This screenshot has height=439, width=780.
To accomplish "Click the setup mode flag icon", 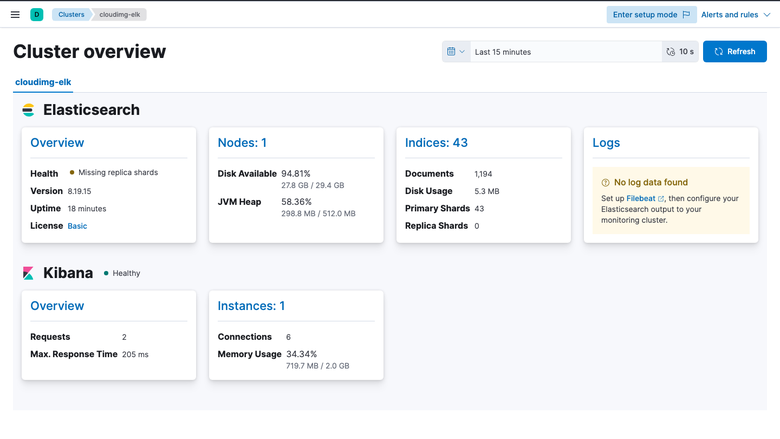I will click(686, 14).
